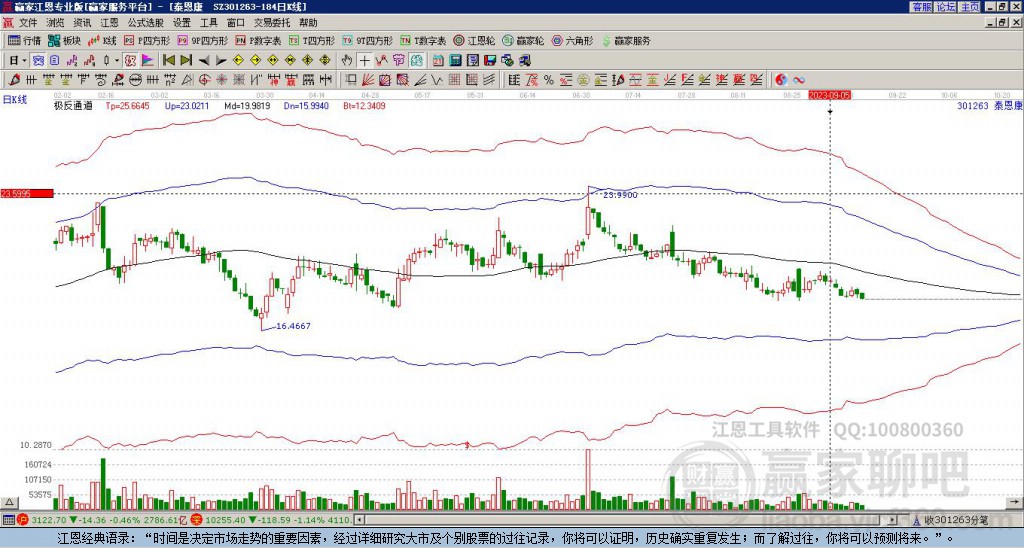1024x548 pixels.
Task: Expand the candlestick style dropdown arrow
Action: [117, 61]
